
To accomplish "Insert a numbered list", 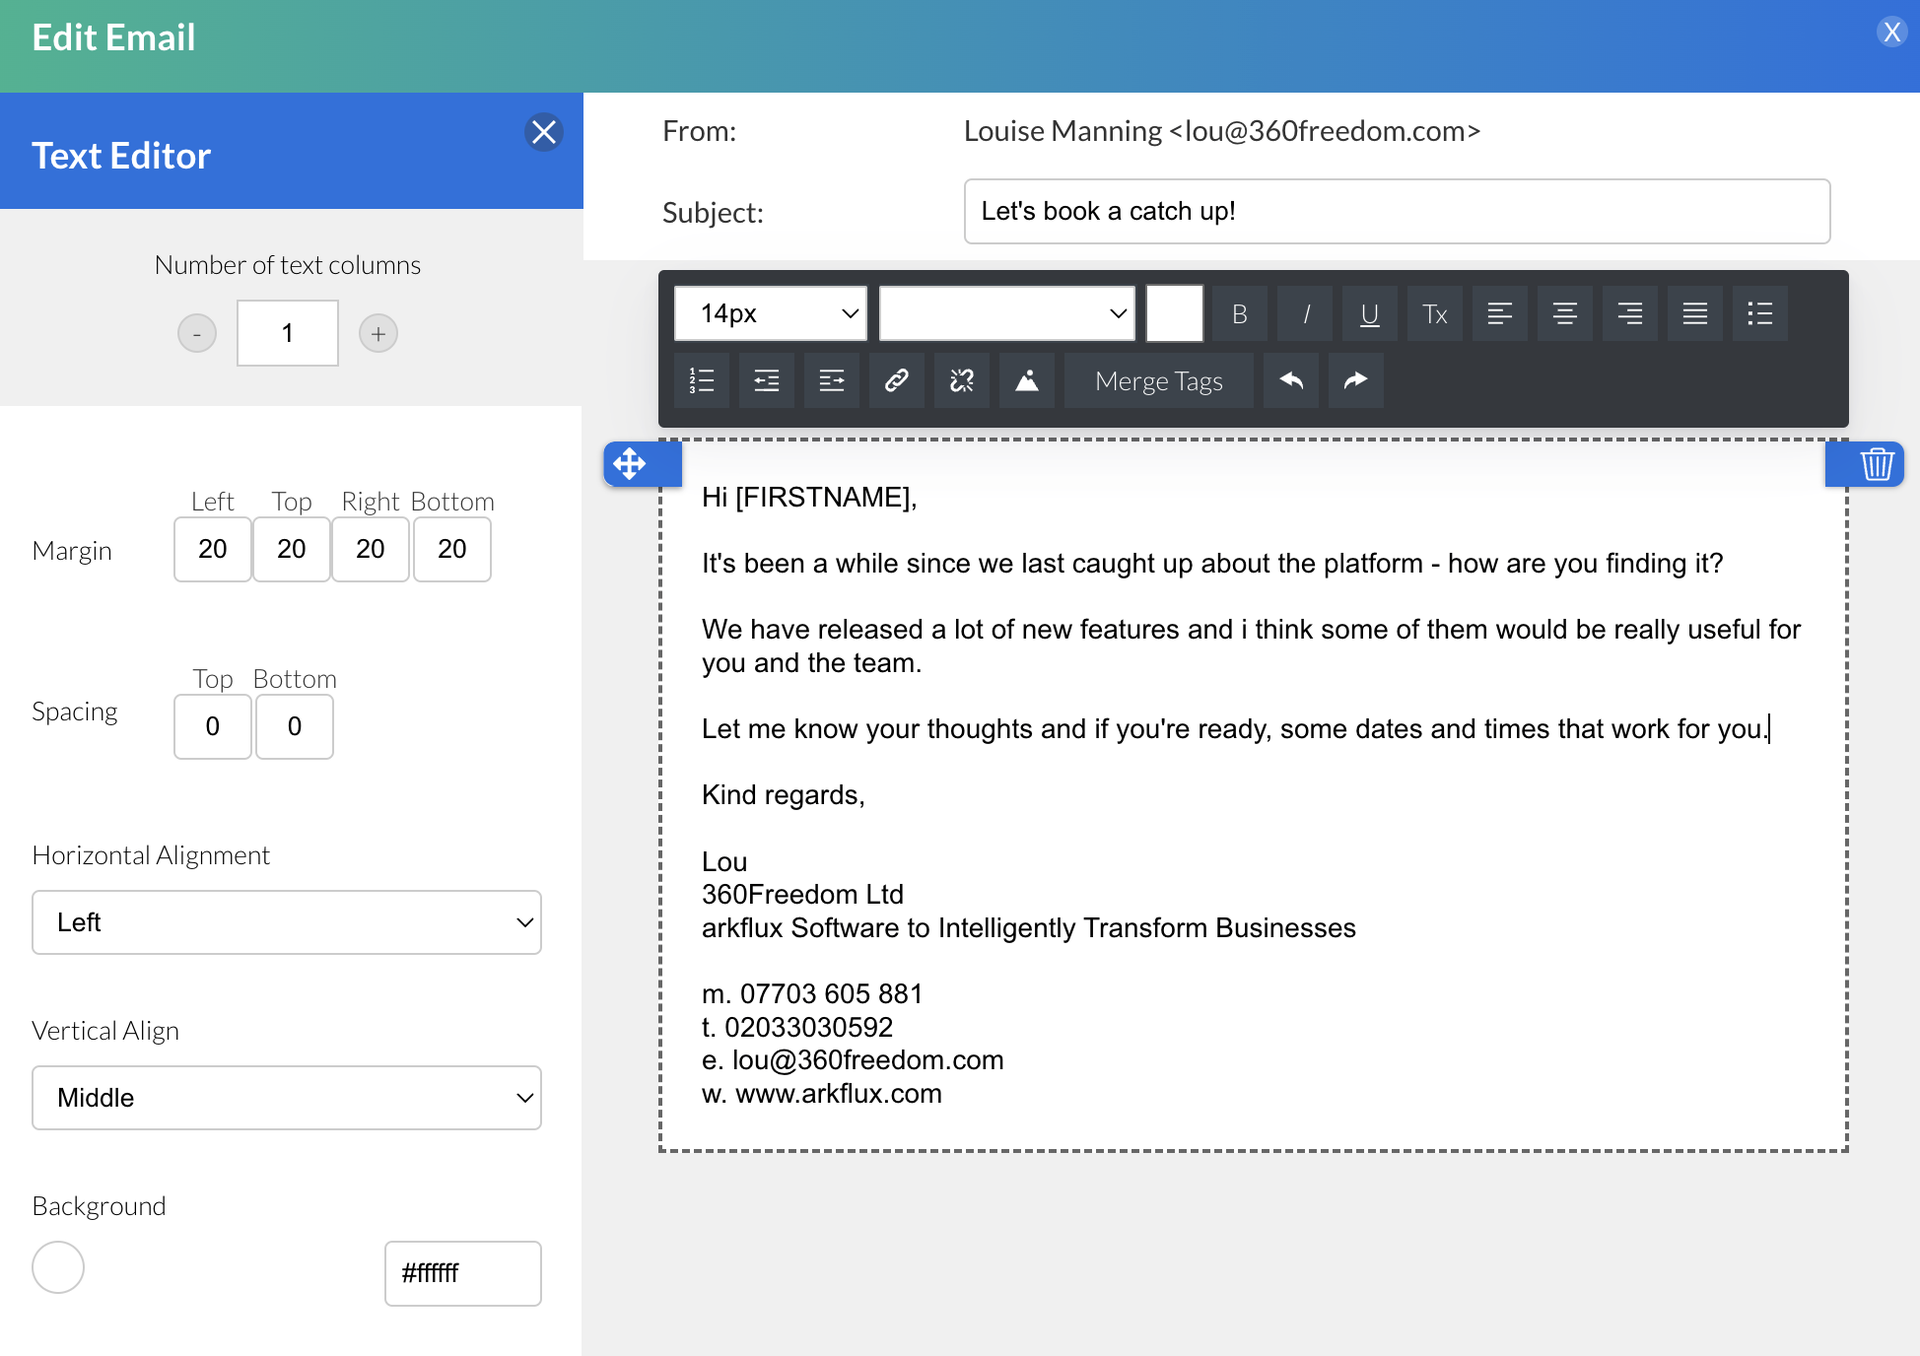I will tap(701, 380).
